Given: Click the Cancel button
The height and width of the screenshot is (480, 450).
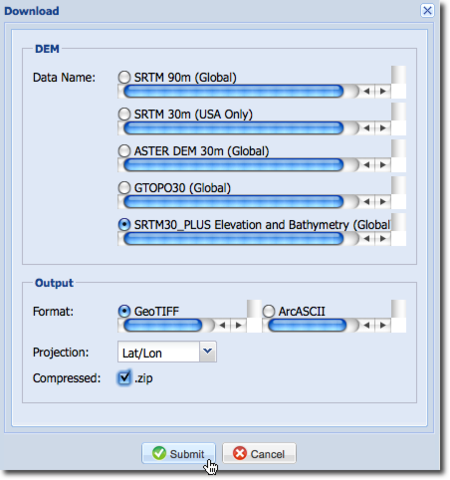Looking at the screenshot, I should 259,453.
